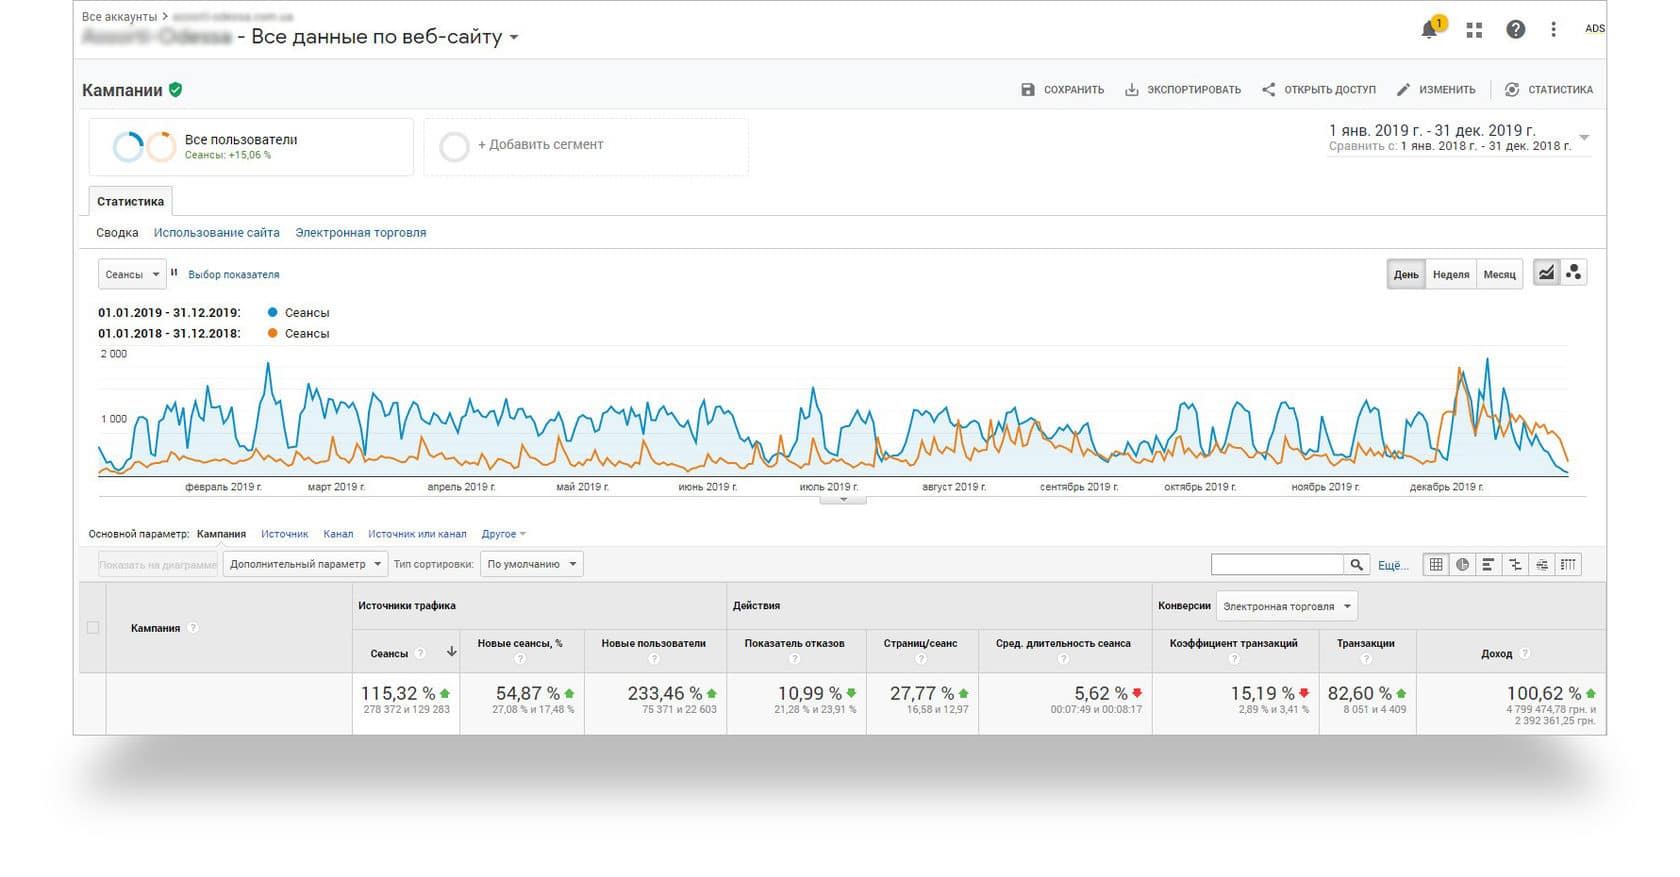Select the performance bar view icon
This screenshot has height=877, width=1680.
point(1488,564)
